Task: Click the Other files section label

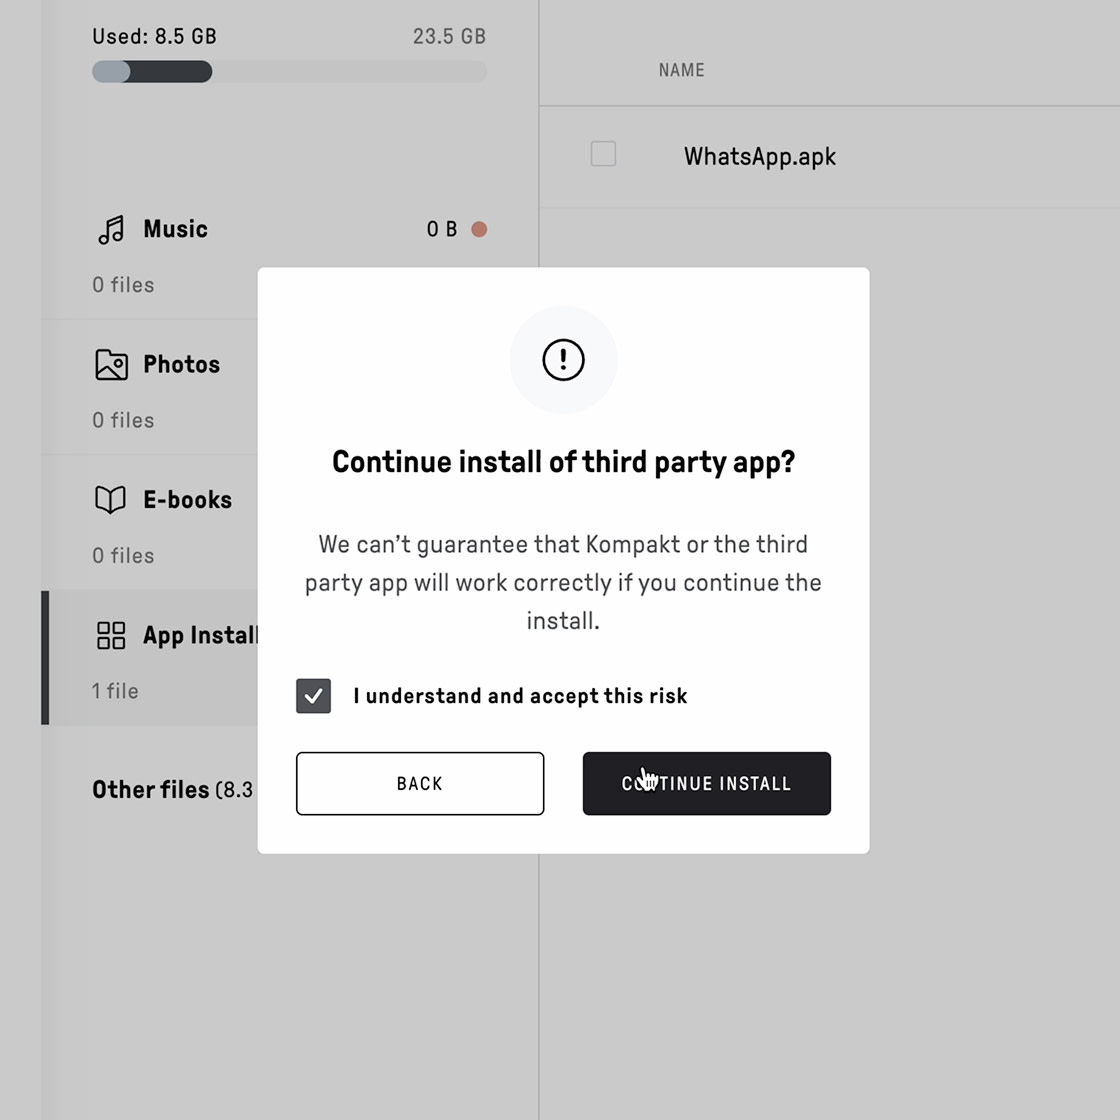Action: pyautogui.click(x=150, y=789)
